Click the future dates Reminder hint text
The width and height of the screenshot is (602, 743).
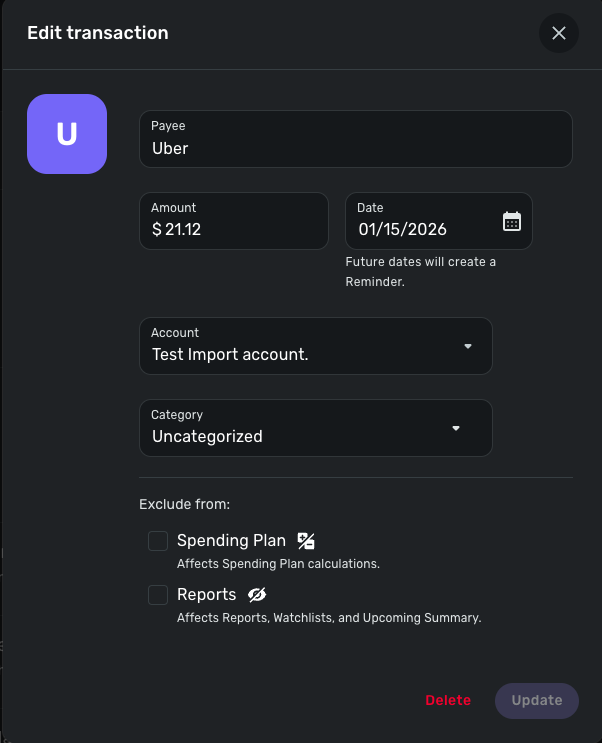click(x=420, y=272)
